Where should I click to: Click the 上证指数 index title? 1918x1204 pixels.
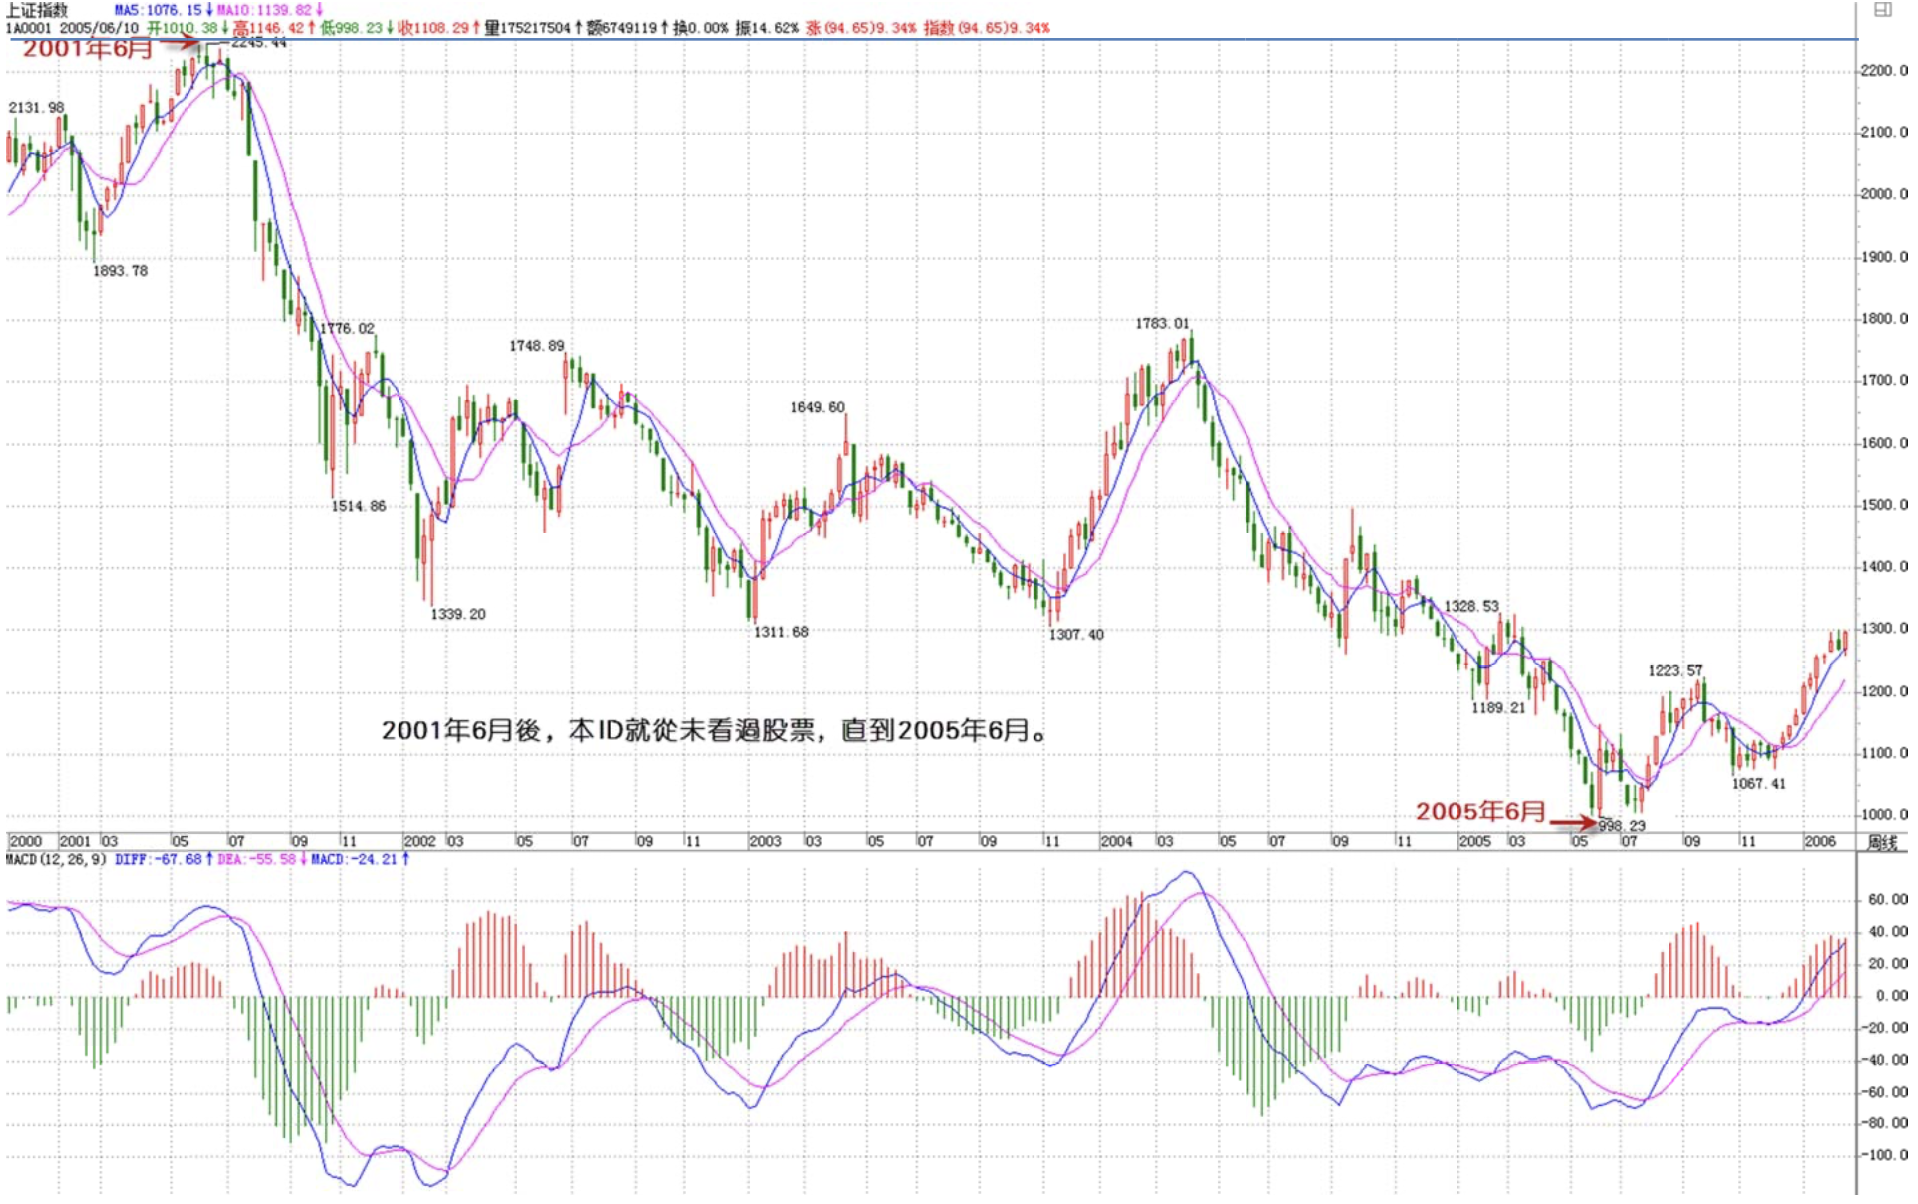(x=37, y=10)
